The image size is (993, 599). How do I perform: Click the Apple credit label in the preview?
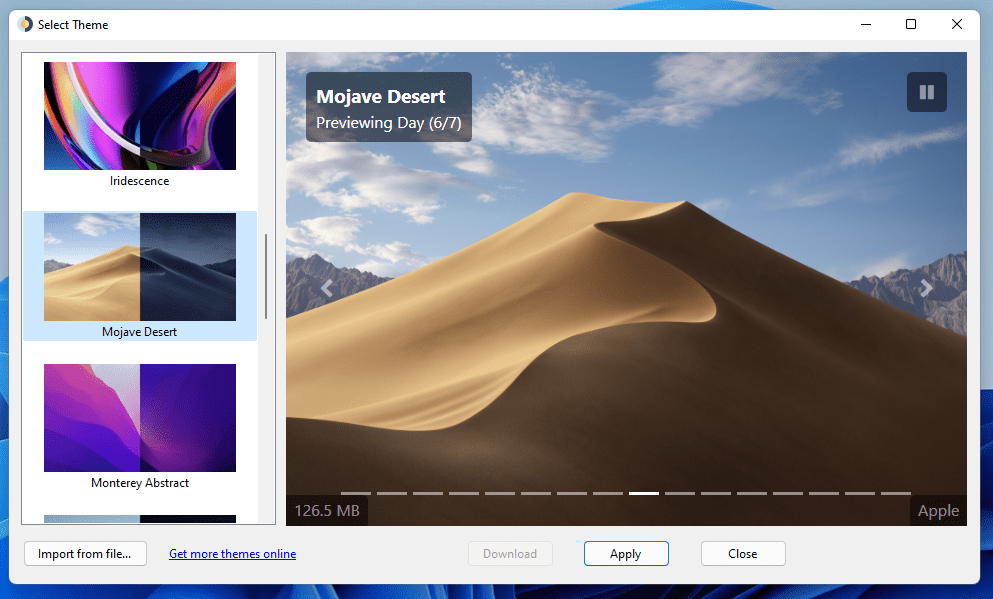pos(939,511)
